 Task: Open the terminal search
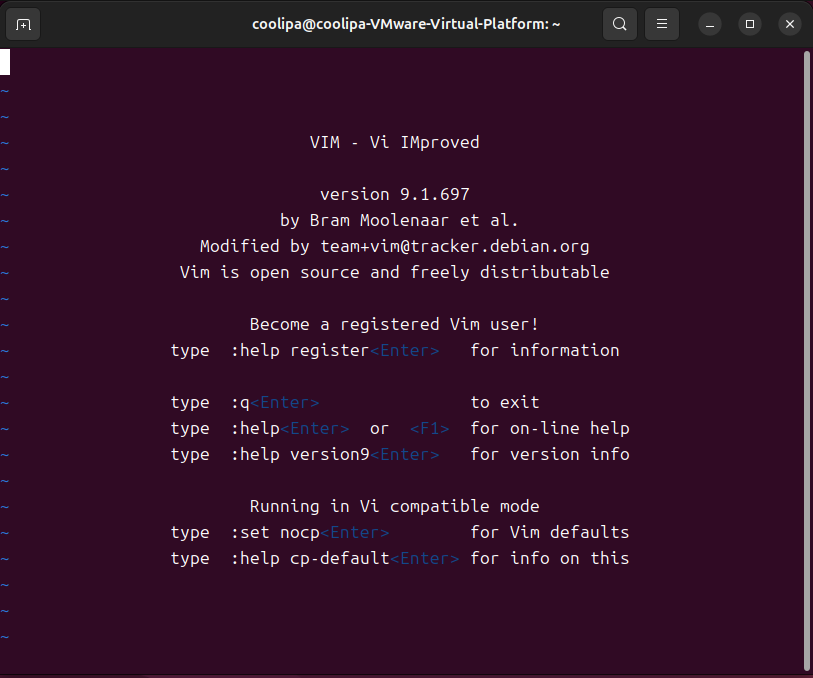[x=620, y=24]
